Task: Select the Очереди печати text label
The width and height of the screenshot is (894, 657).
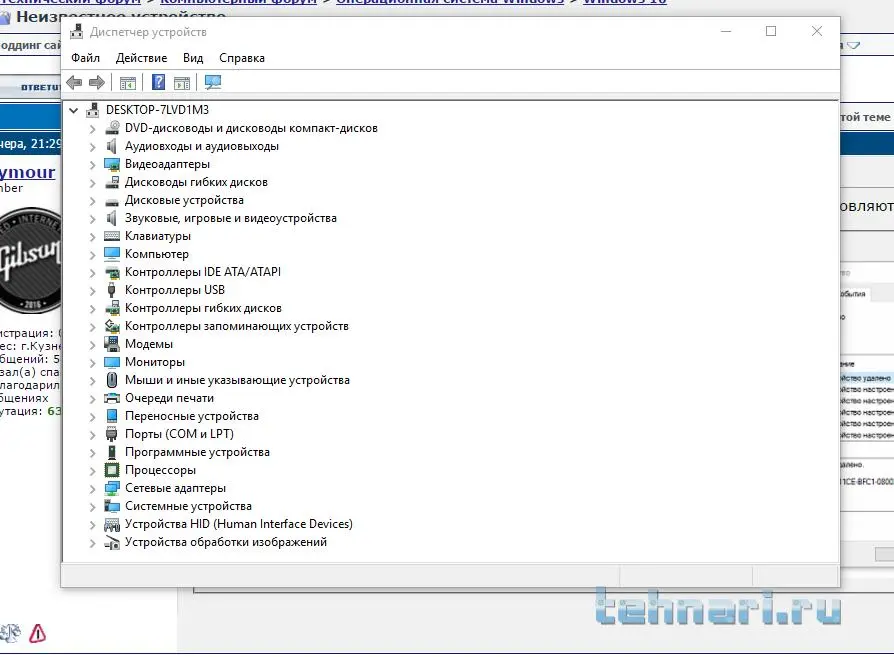Action: tap(169, 398)
